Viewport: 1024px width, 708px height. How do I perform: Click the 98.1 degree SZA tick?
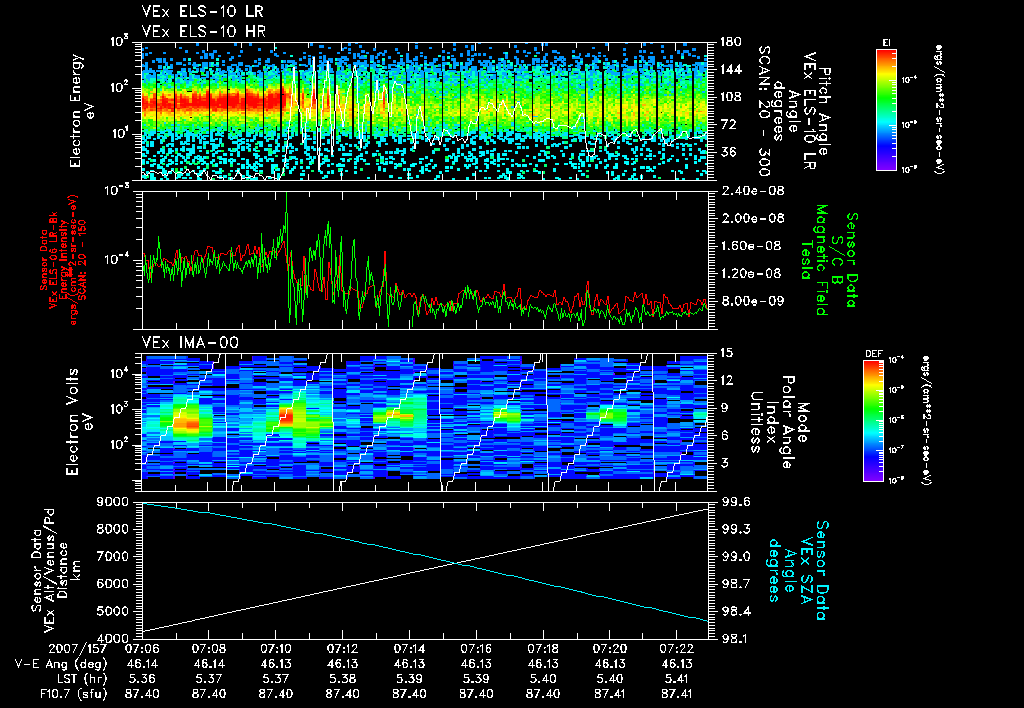[x=735, y=638]
